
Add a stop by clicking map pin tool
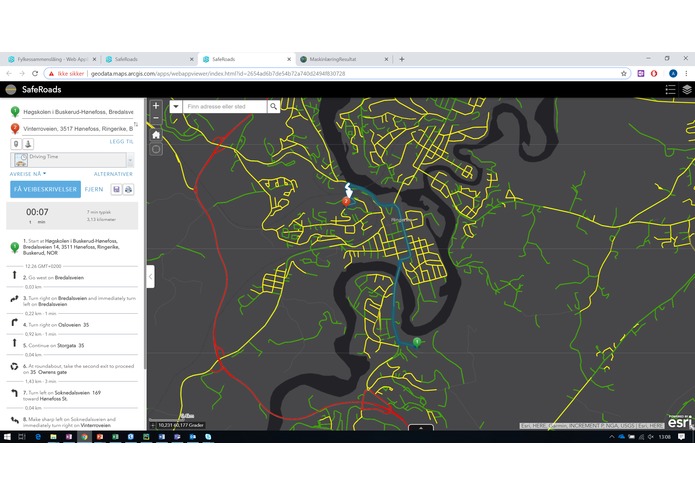[x=16, y=144]
